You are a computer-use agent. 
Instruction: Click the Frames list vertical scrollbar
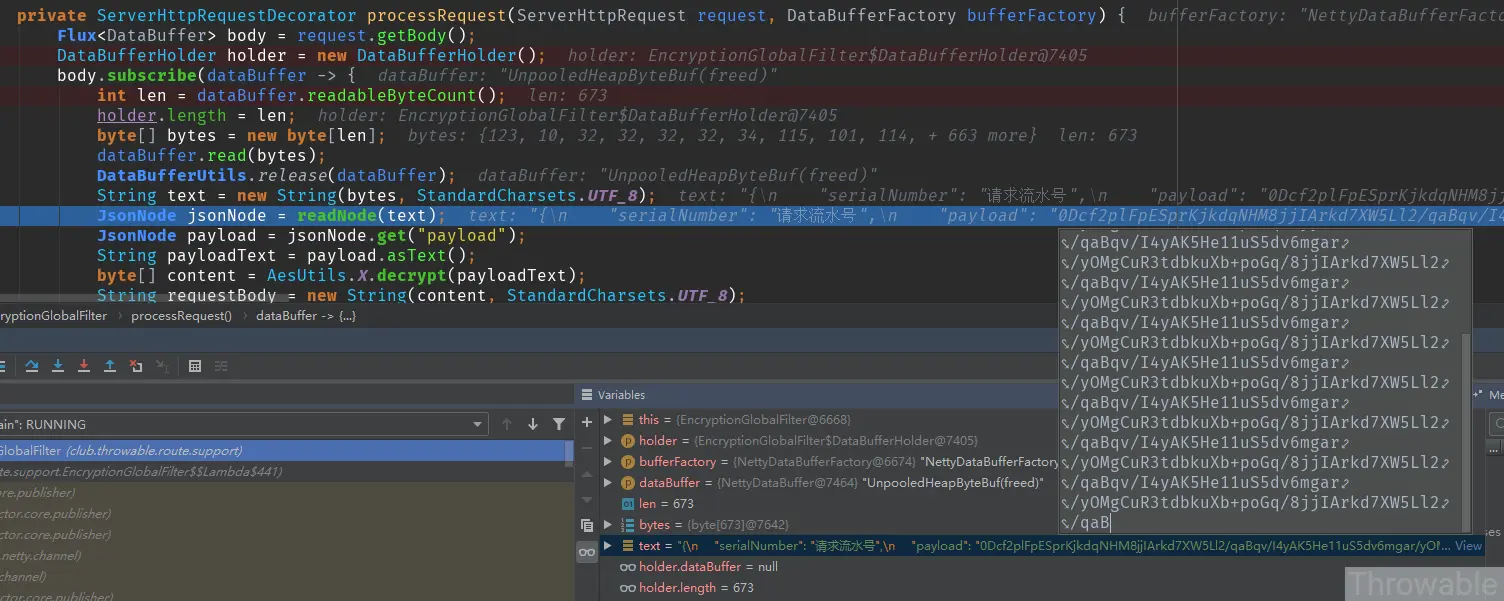click(x=569, y=453)
